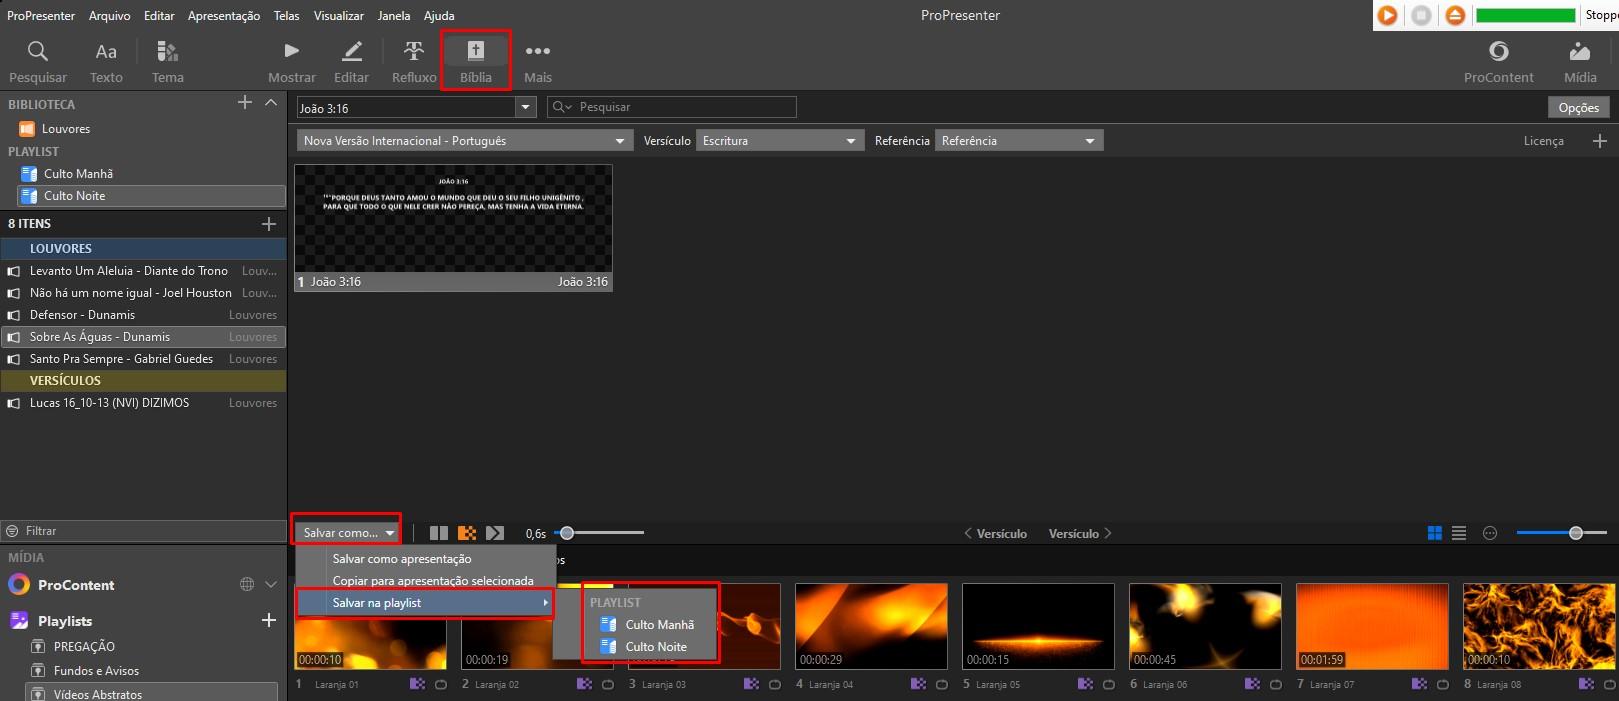This screenshot has width=1619, height=701.
Task: Open the Refluxo tool
Action: [x=414, y=61]
